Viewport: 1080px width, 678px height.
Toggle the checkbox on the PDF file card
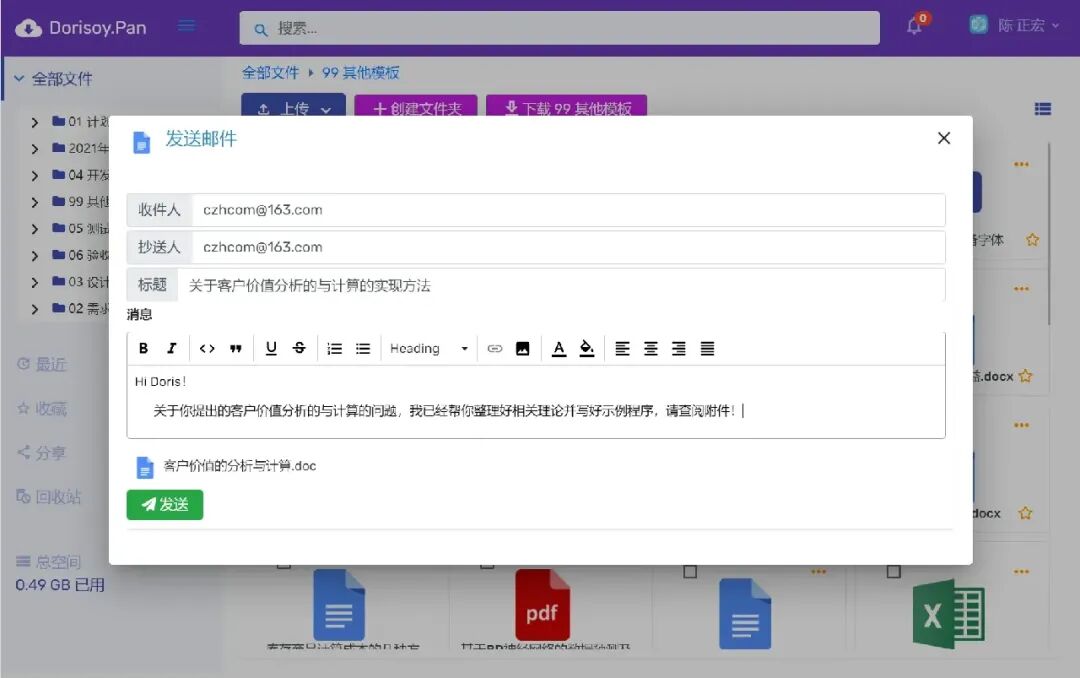click(487, 565)
